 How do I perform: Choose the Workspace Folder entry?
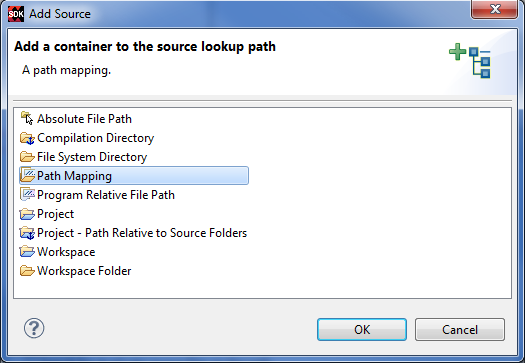84,271
